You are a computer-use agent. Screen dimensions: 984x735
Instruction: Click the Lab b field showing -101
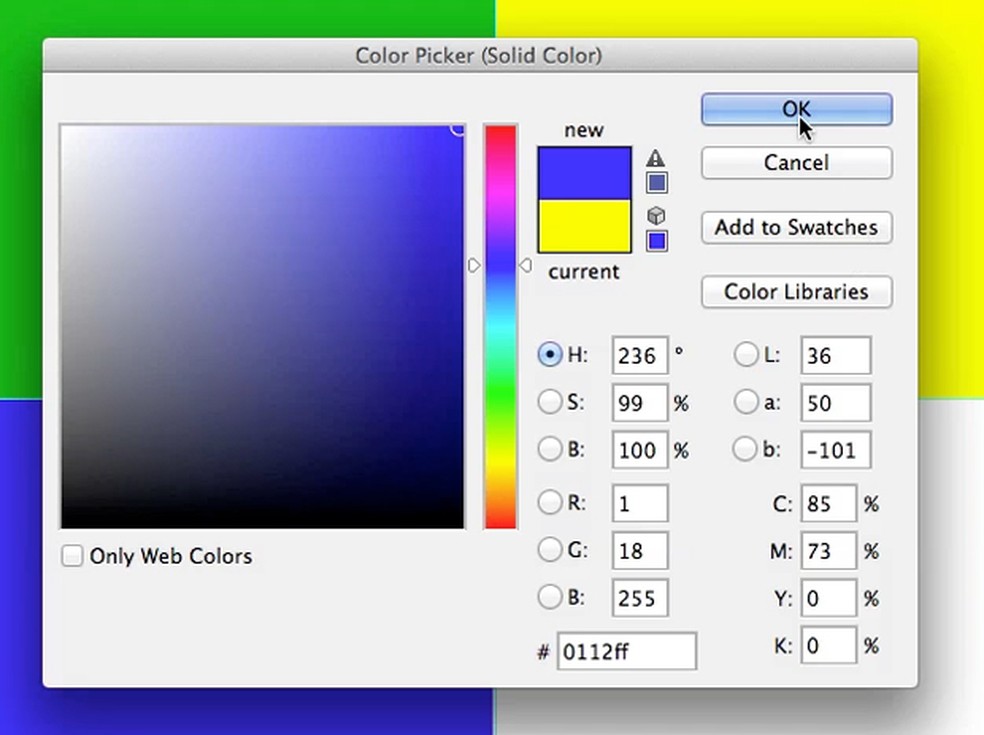click(x=835, y=449)
